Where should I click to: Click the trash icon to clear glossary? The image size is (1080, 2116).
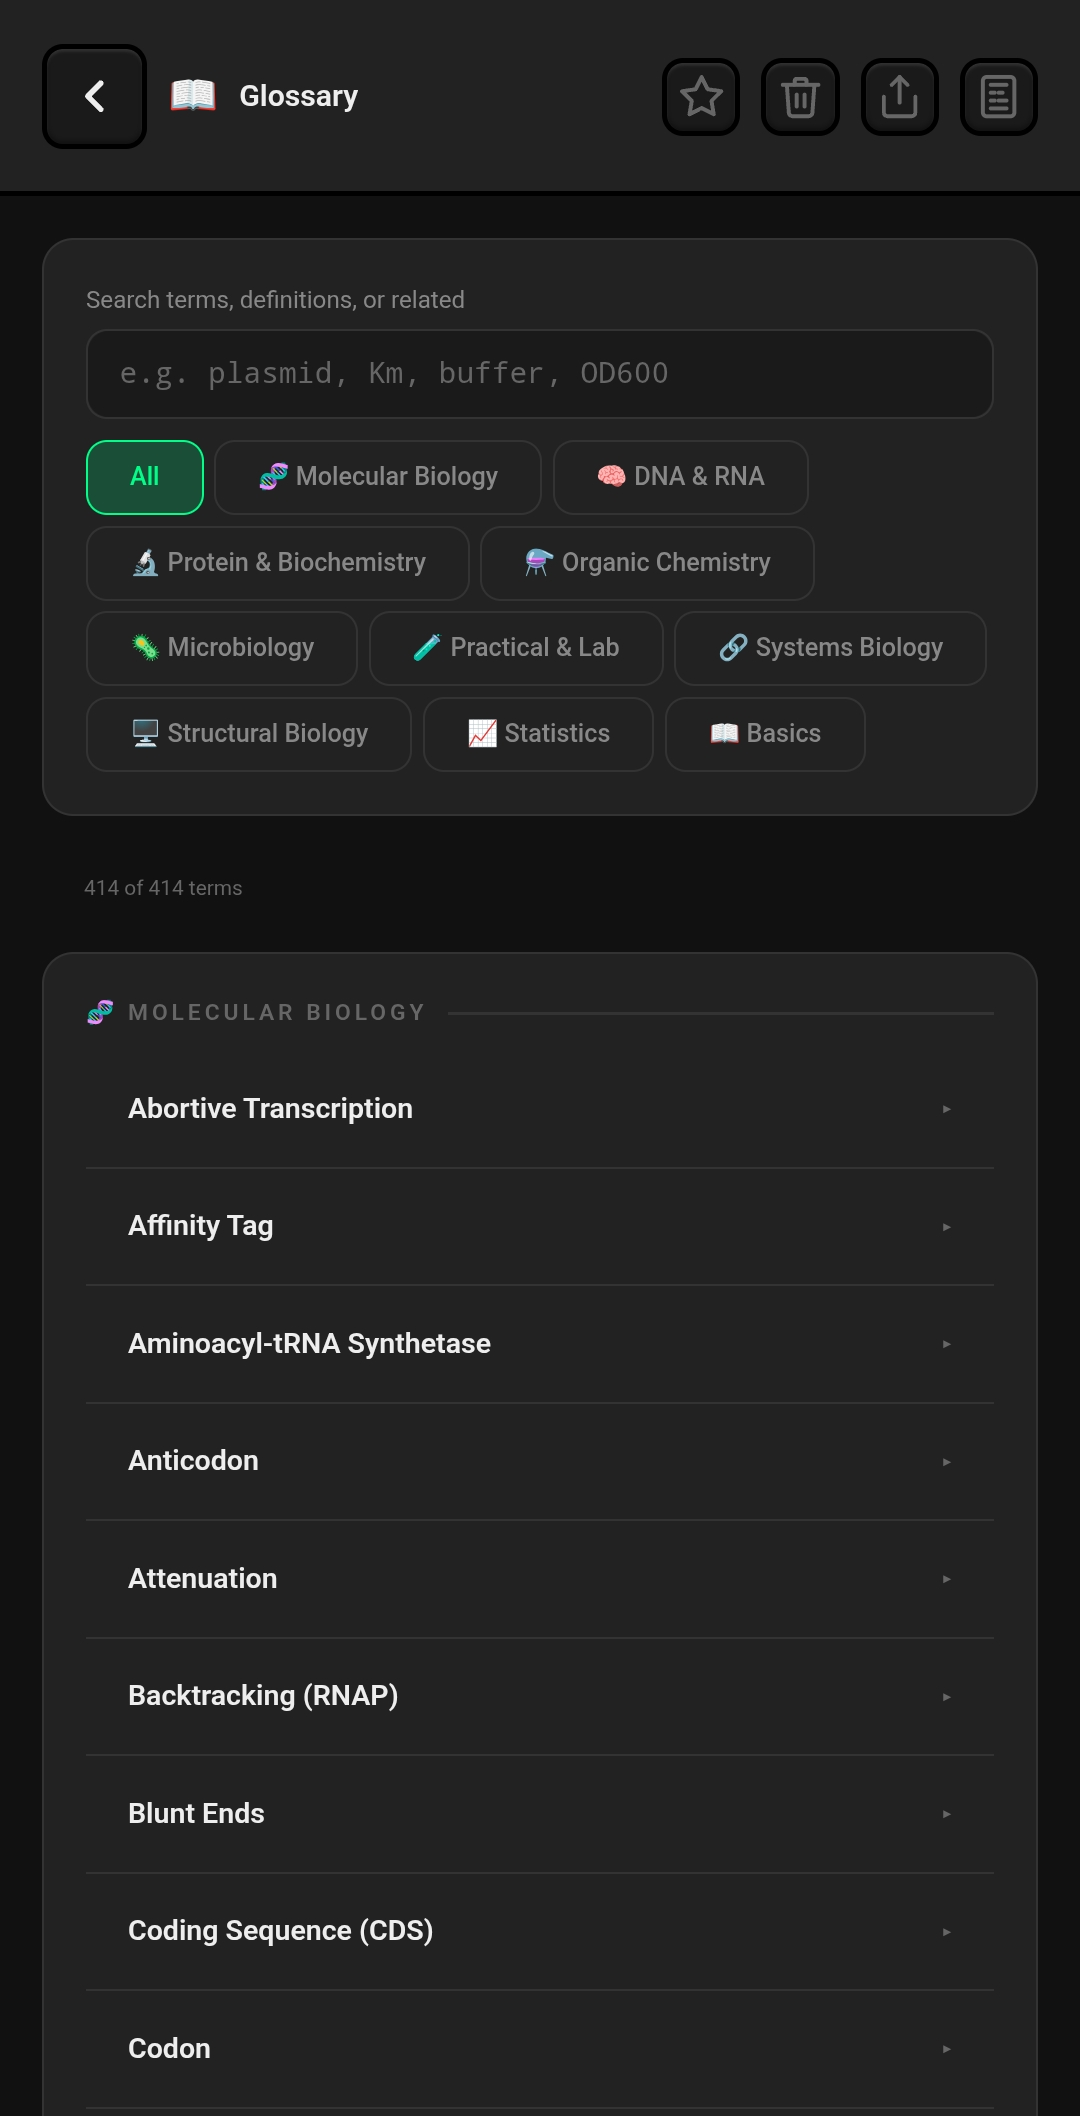[x=799, y=96]
